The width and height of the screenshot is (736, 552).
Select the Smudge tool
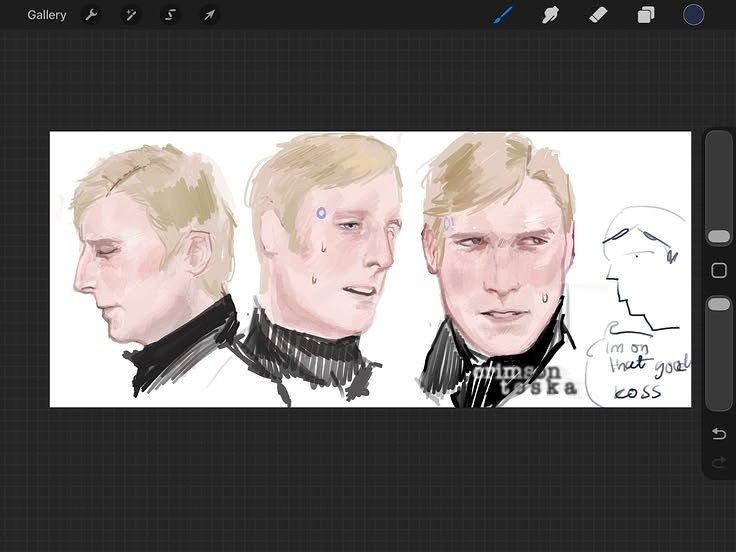pos(550,15)
